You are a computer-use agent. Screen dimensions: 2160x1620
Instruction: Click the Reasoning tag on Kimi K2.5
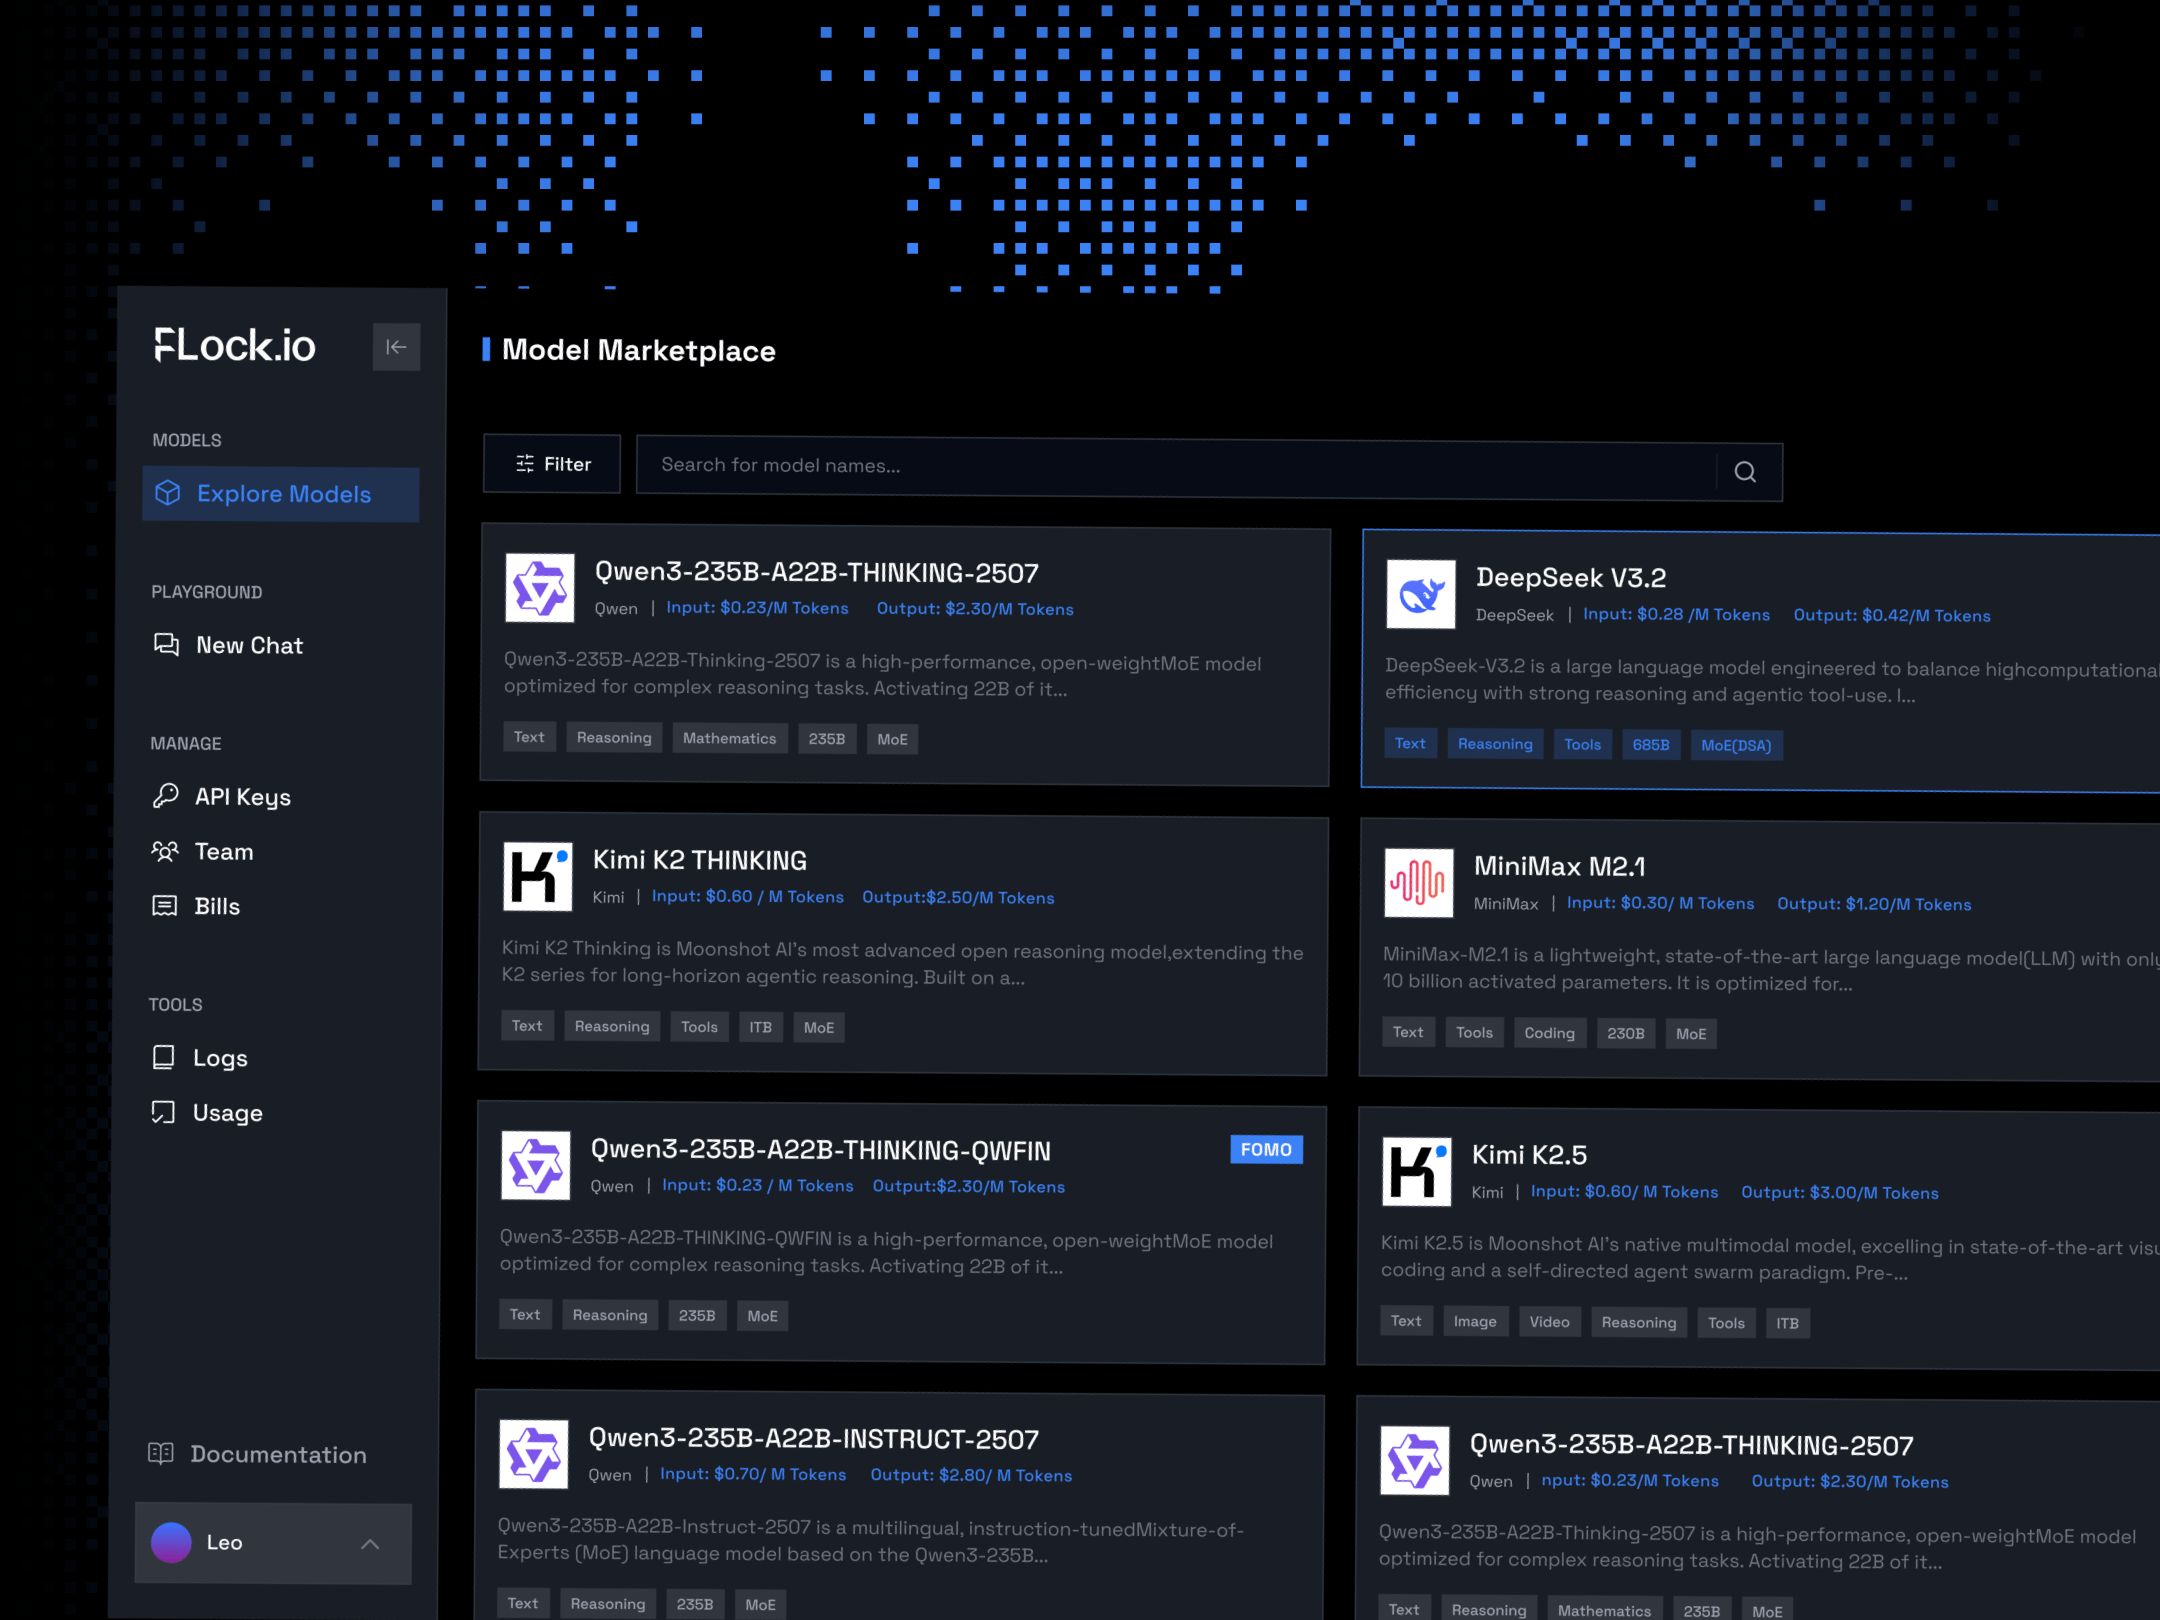tap(1639, 1323)
